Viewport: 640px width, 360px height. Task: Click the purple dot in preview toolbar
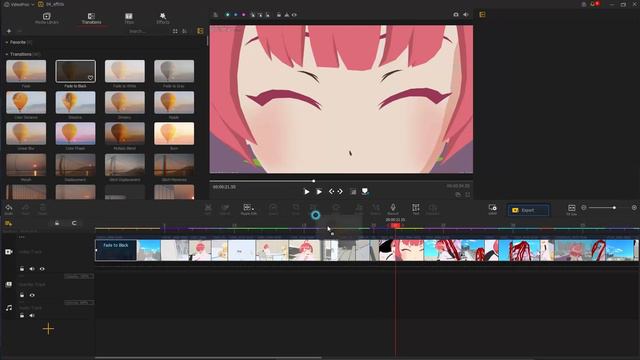244,15
